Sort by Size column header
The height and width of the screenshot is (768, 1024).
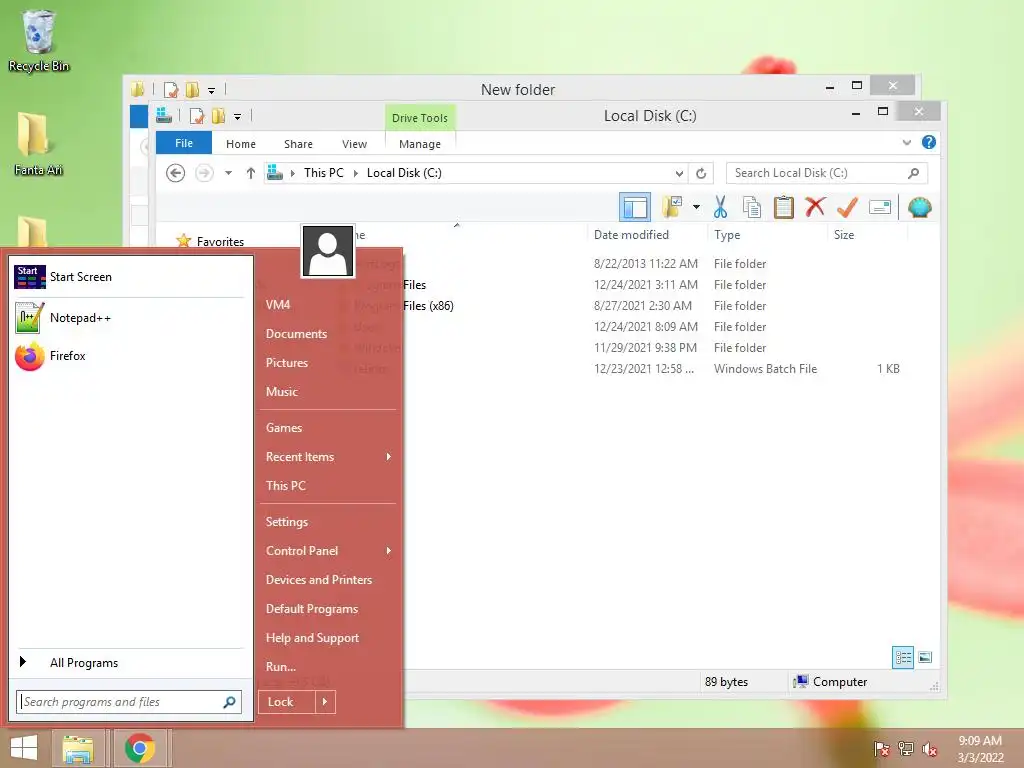(844, 234)
